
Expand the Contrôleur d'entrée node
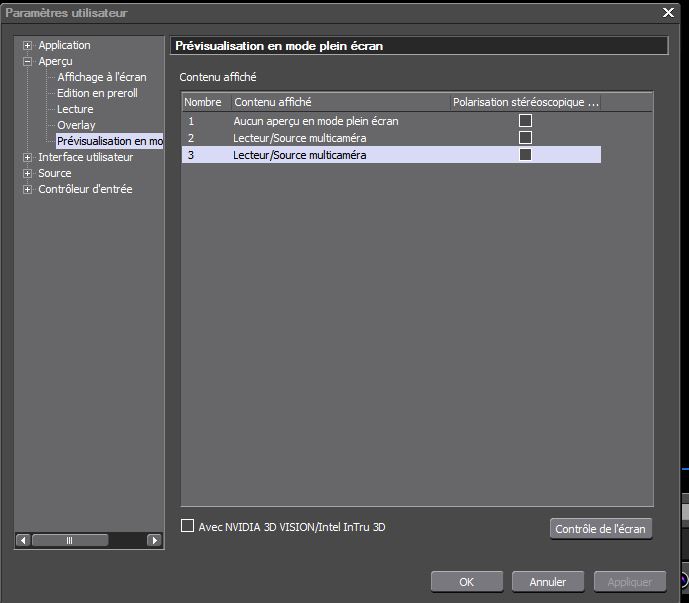tap(27, 189)
